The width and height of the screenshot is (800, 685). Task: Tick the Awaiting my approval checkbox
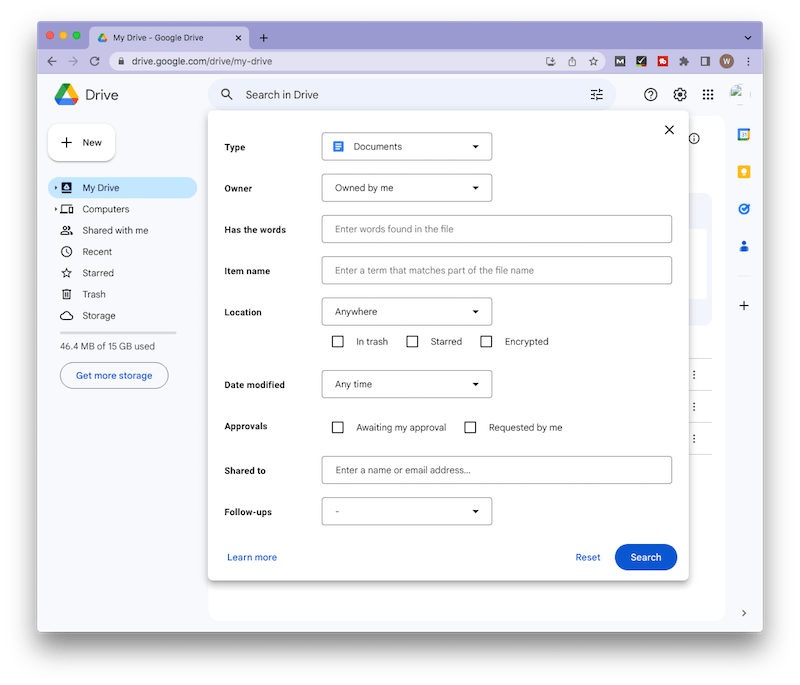[x=338, y=428]
